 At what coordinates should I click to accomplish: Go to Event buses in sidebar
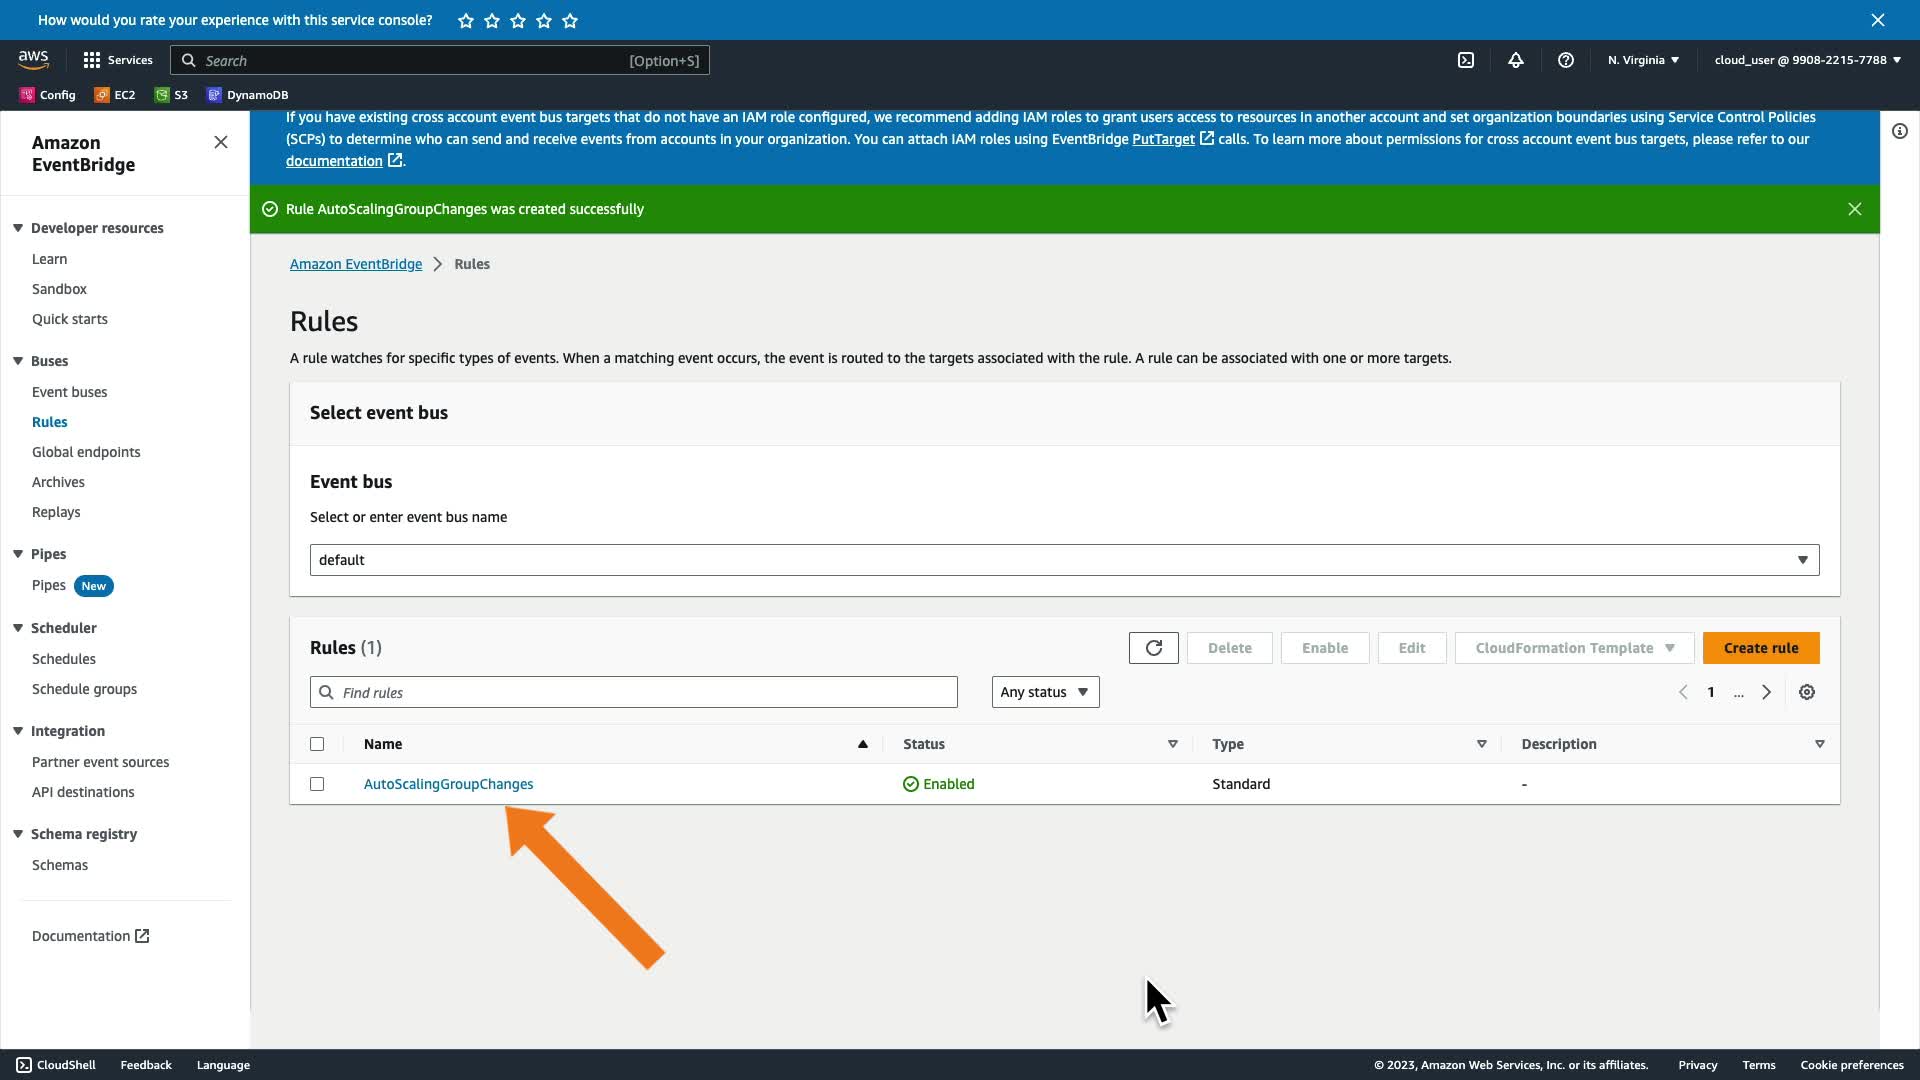pyautogui.click(x=69, y=392)
